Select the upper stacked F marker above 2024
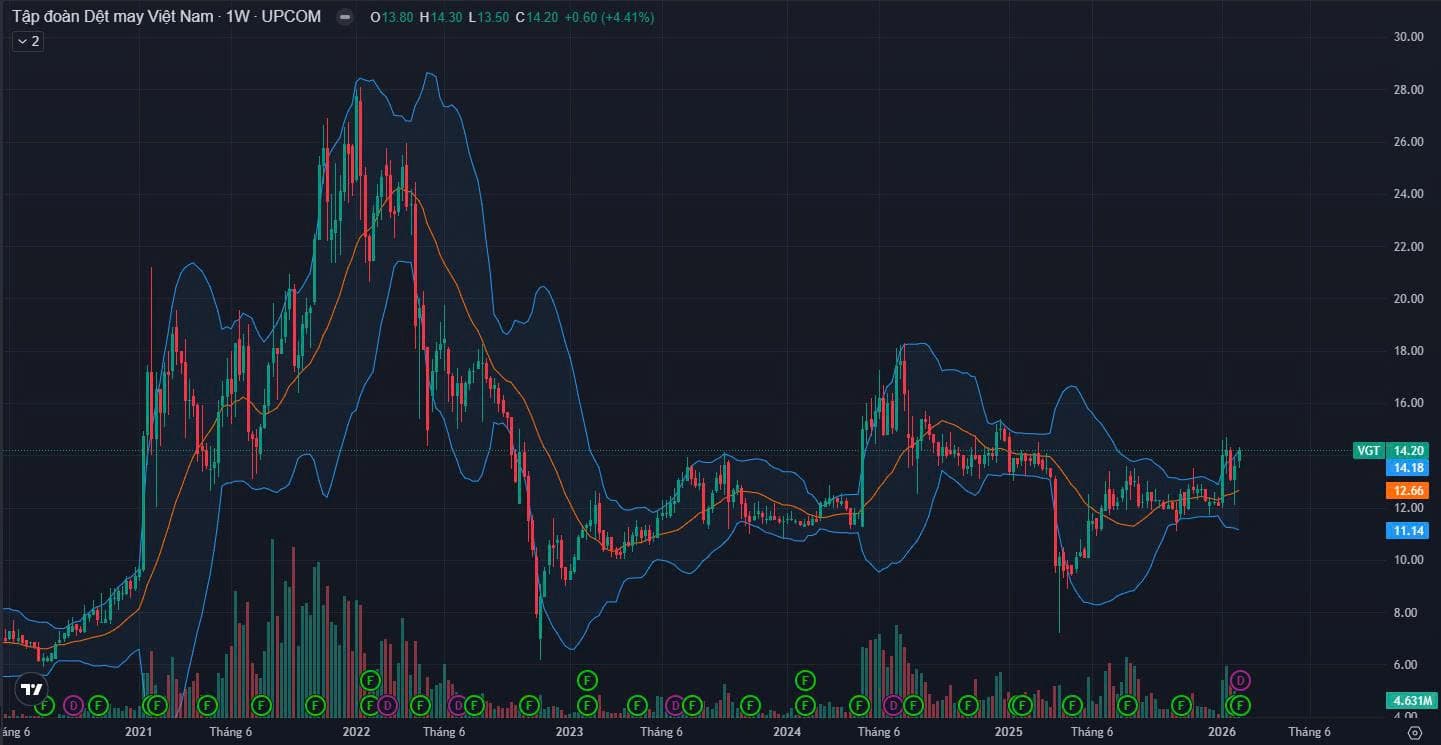The height and width of the screenshot is (745, 1441). (x=805, y=681)
